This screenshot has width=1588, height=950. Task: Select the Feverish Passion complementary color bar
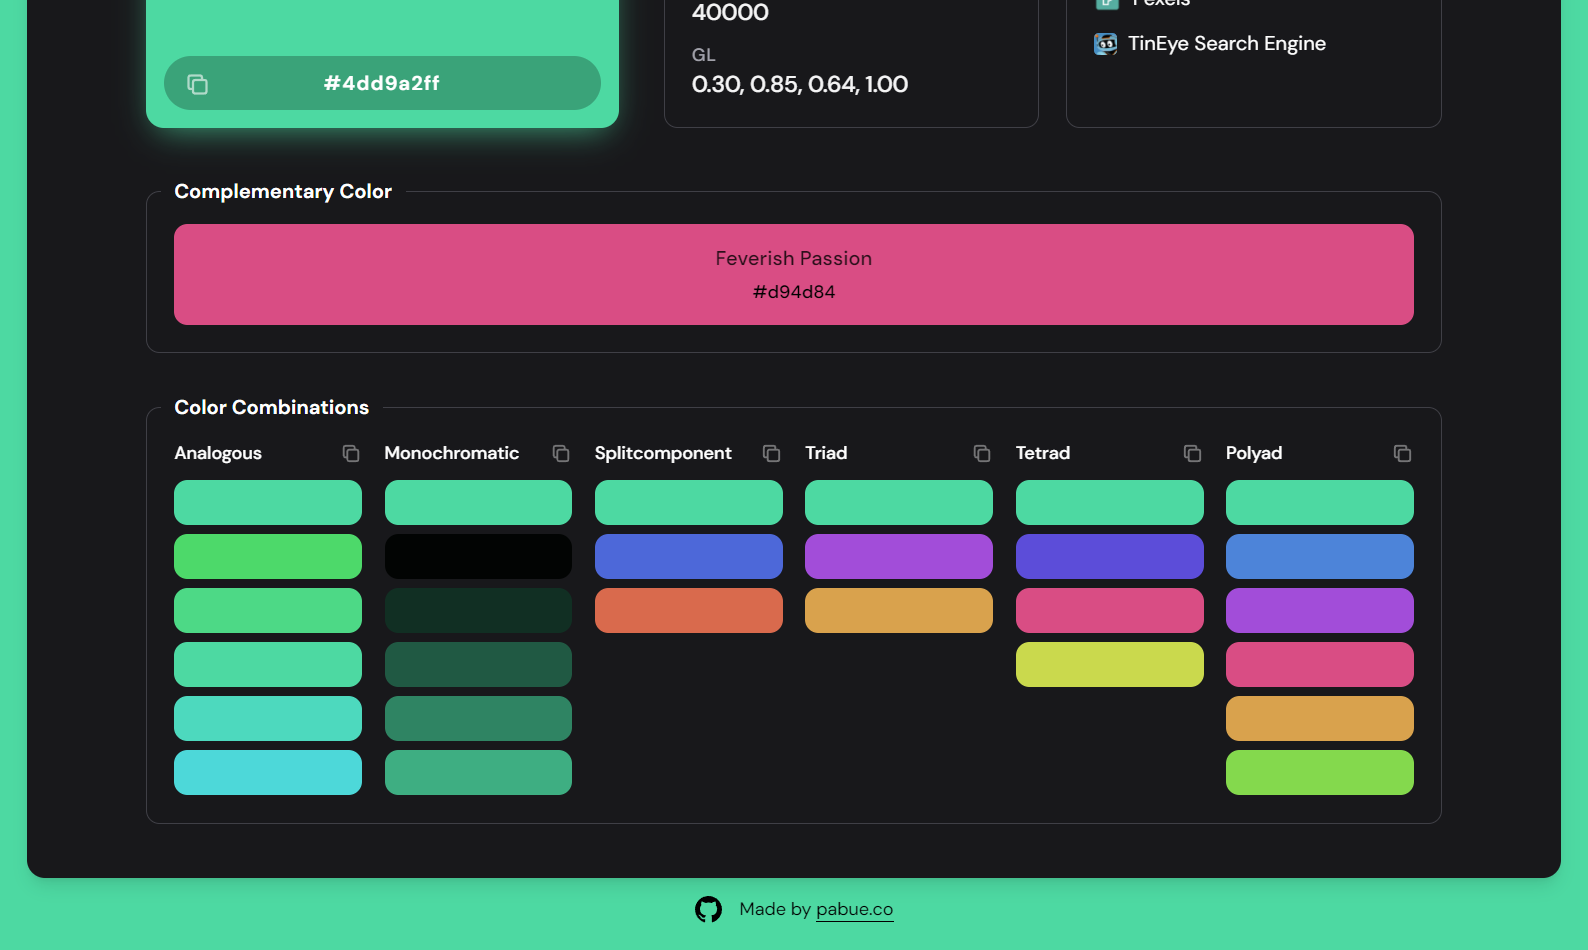click(794, 274)
